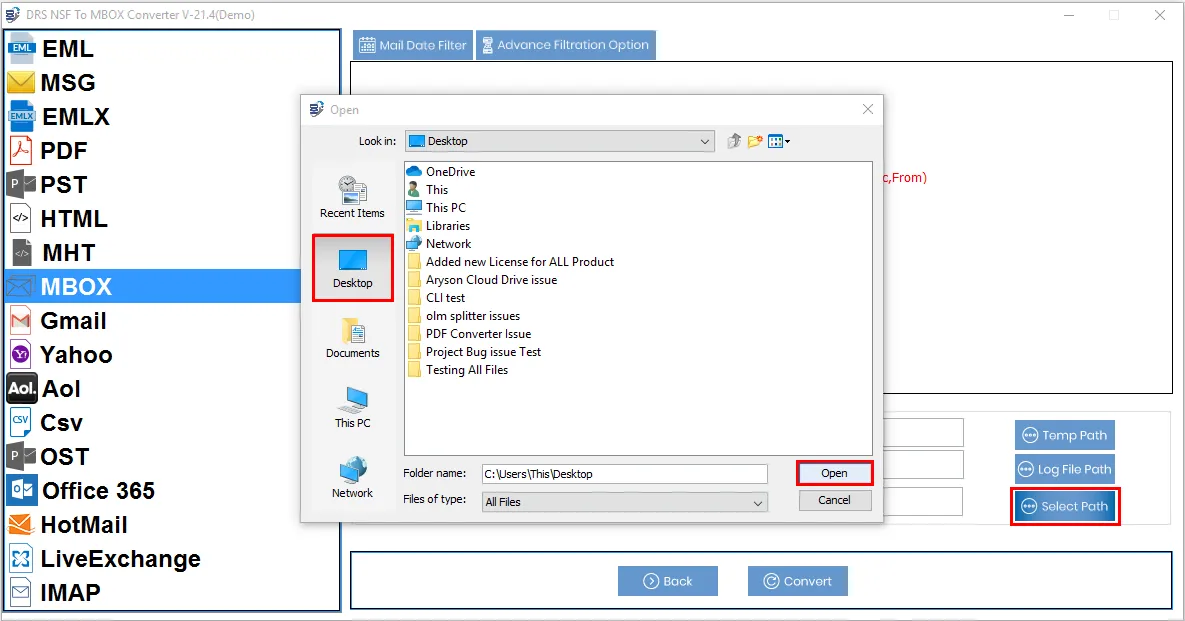Click the Open button in dialog
1185x621 pixels.
pyautogui.click(x=834, y=473)
